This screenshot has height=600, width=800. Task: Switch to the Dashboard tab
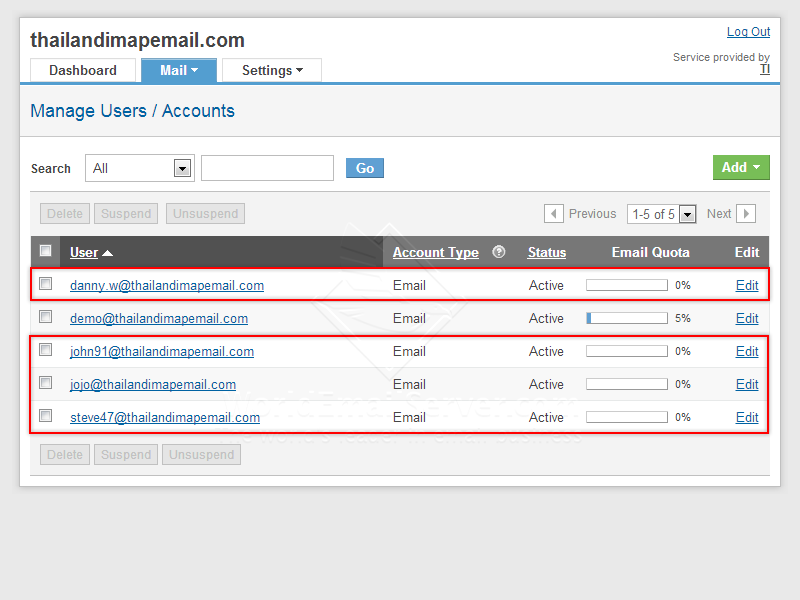pyautogui.click(x=82, y=70)
